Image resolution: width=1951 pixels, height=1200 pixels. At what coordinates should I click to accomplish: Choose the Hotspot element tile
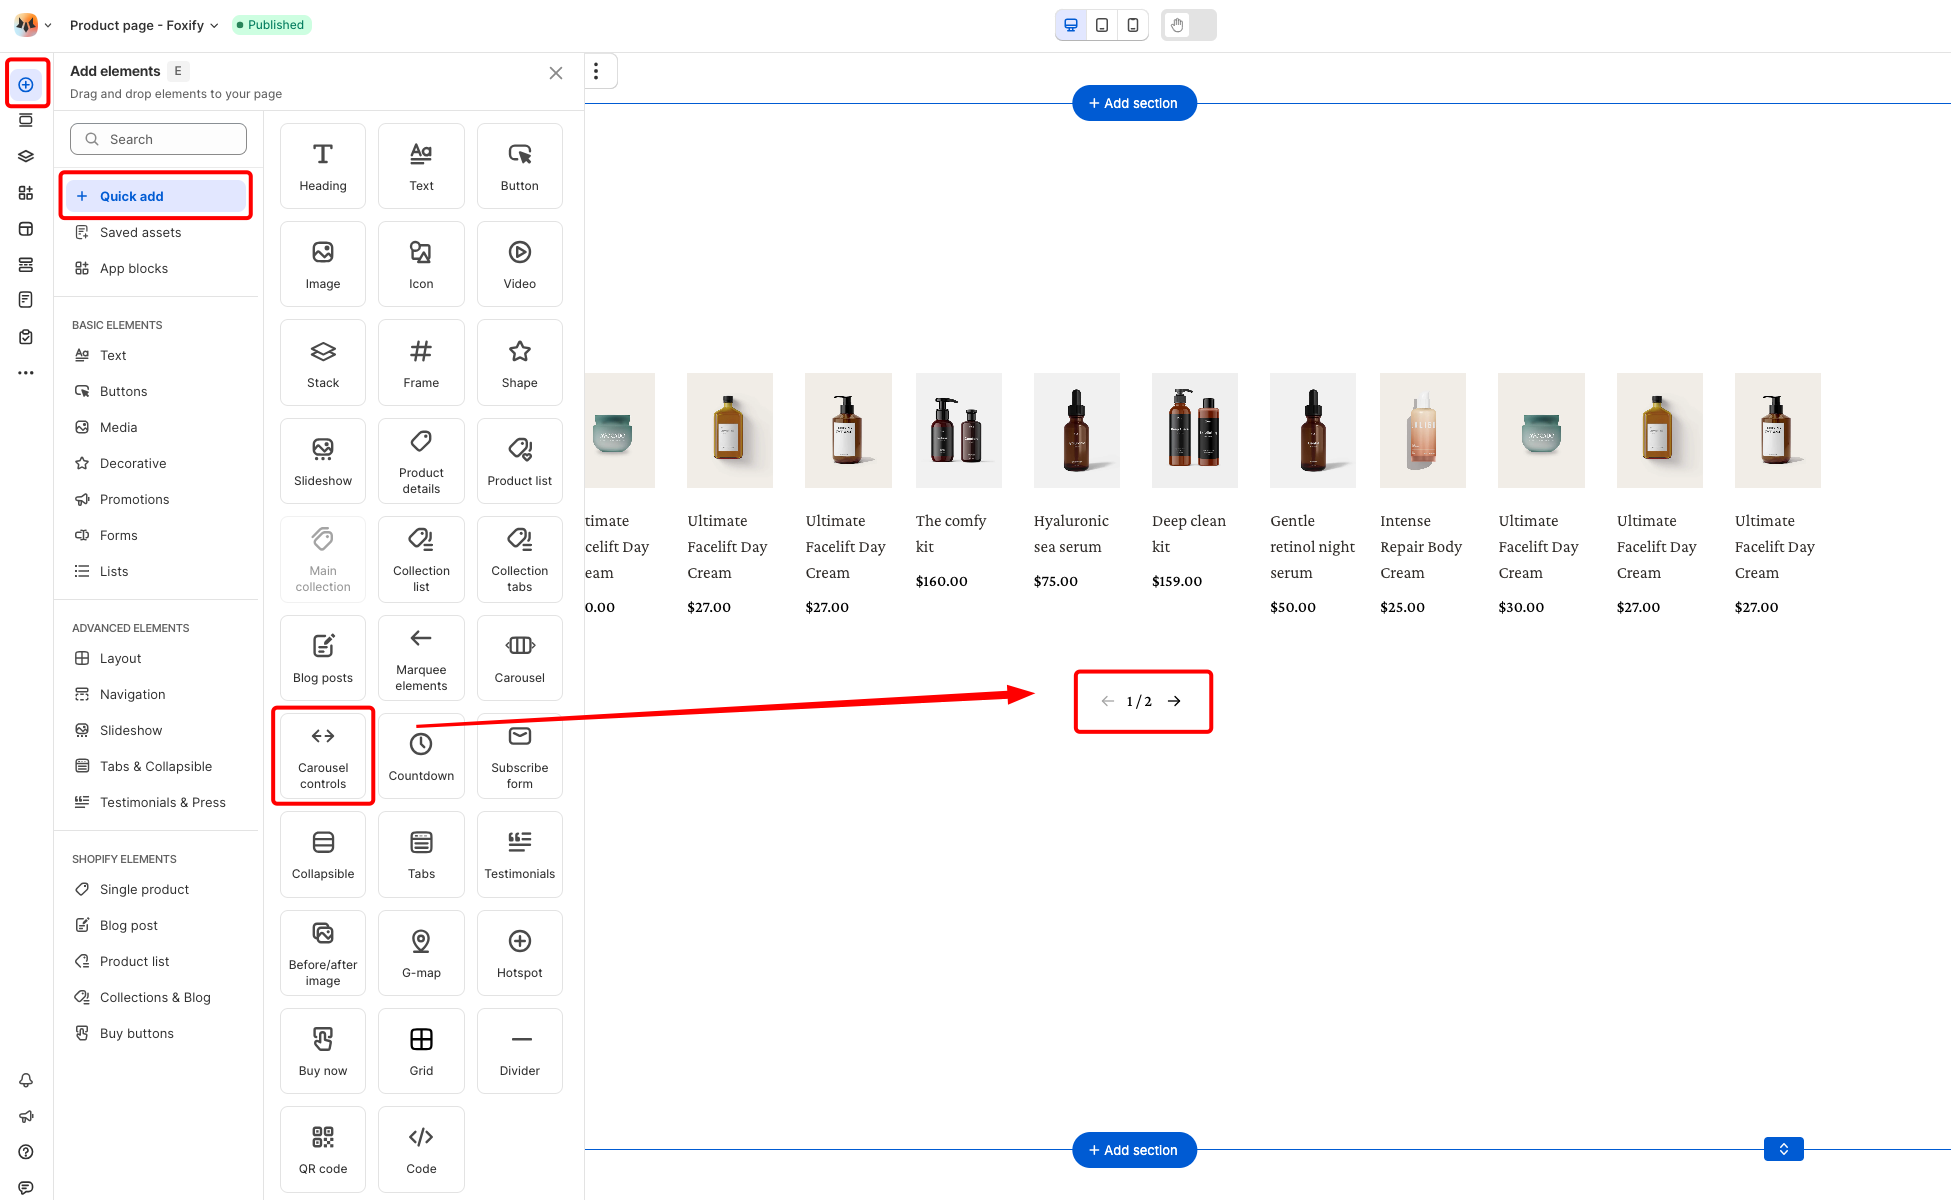tap(520, 953)
